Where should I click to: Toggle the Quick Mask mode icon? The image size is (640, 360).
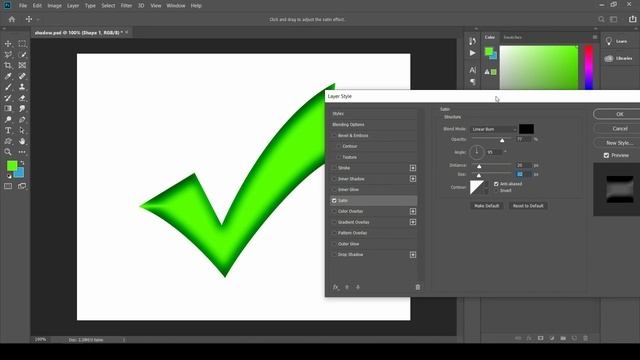[8, 186]
